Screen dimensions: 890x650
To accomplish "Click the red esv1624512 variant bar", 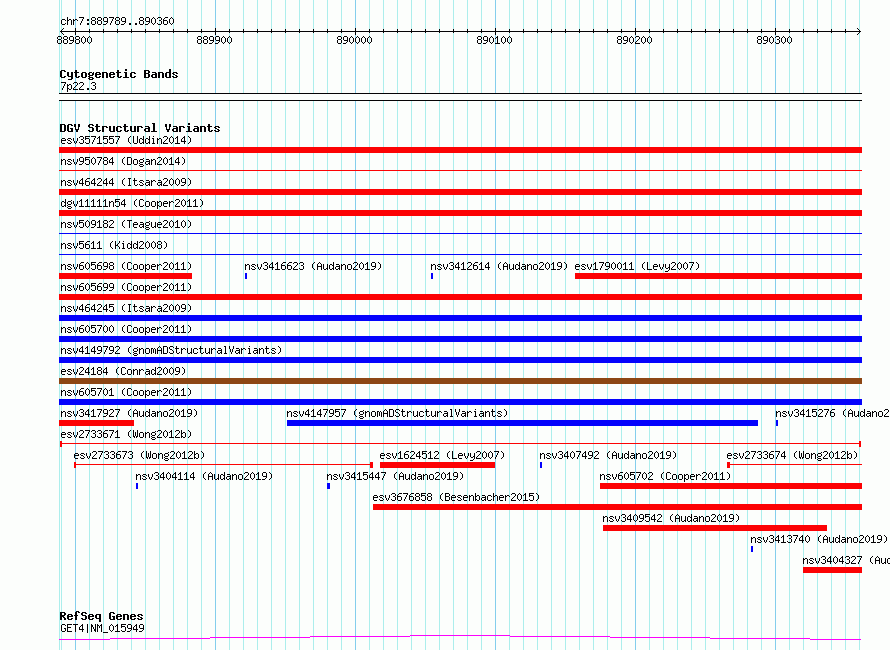I will click(x=438, y=465).
